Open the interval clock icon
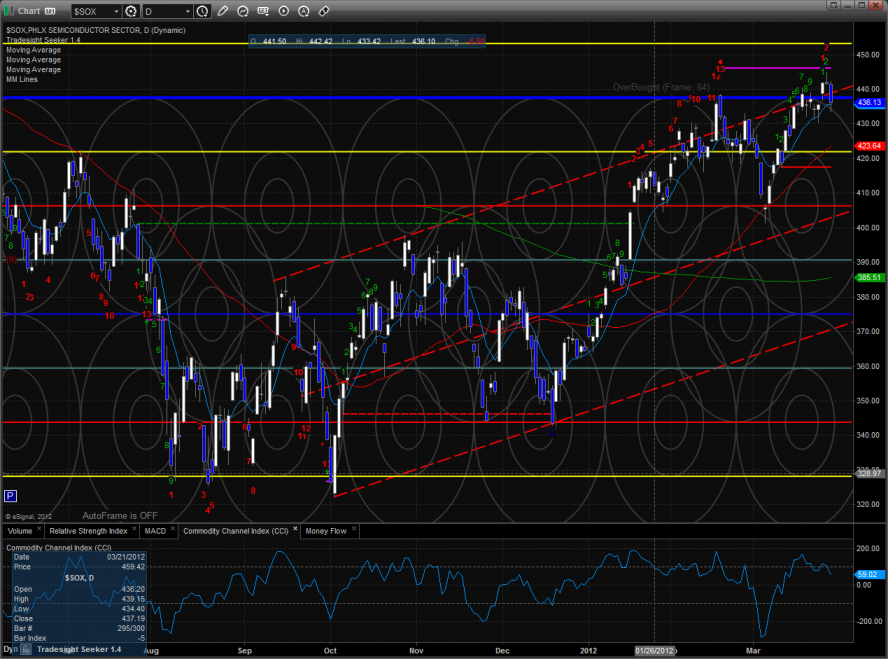Screen dimensions: 888x659 [x=203, y=11]
